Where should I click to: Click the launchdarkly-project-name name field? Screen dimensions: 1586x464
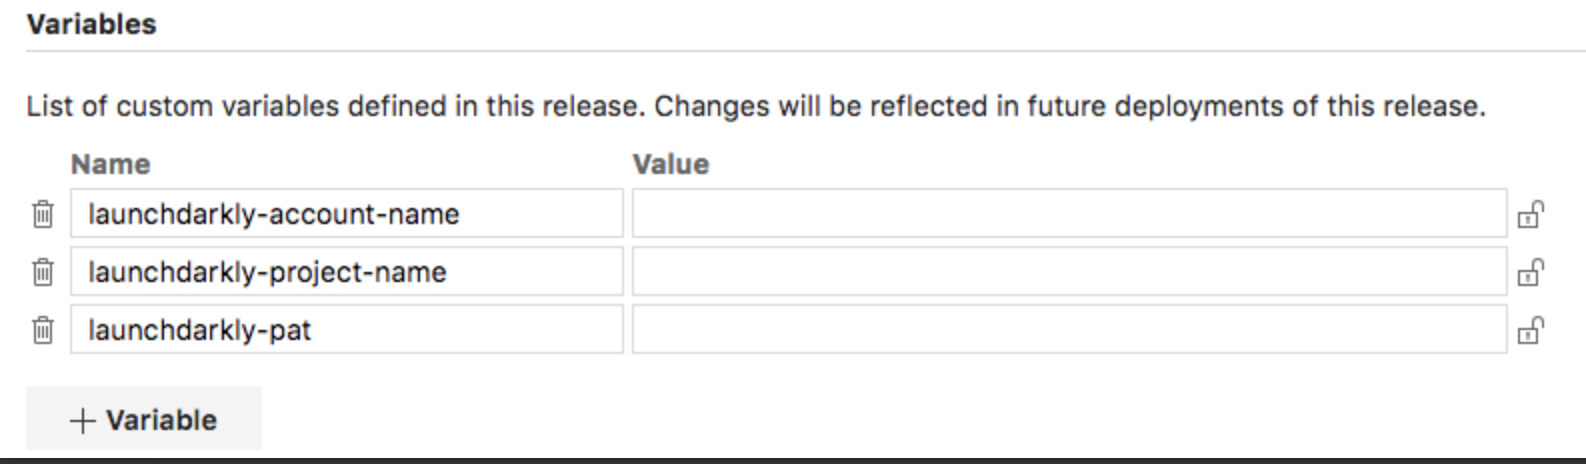346,272
